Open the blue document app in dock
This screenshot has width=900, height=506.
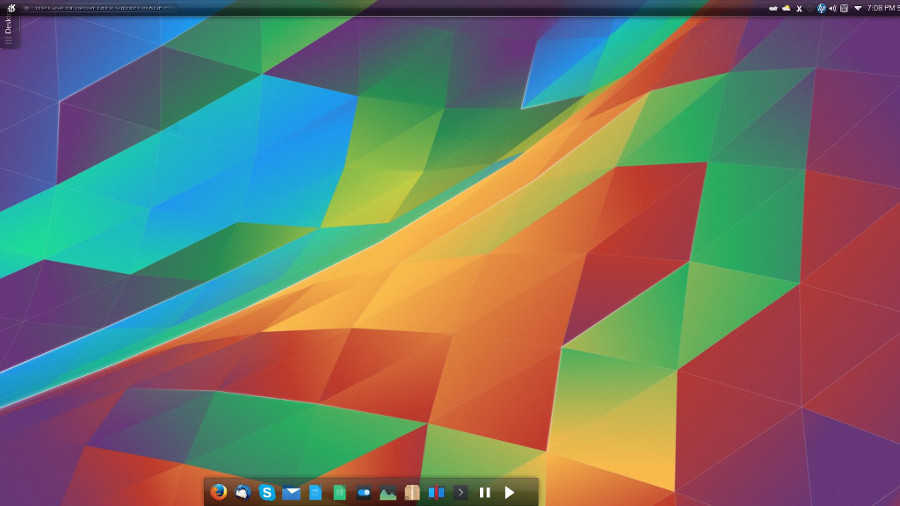tap(315, 492)
